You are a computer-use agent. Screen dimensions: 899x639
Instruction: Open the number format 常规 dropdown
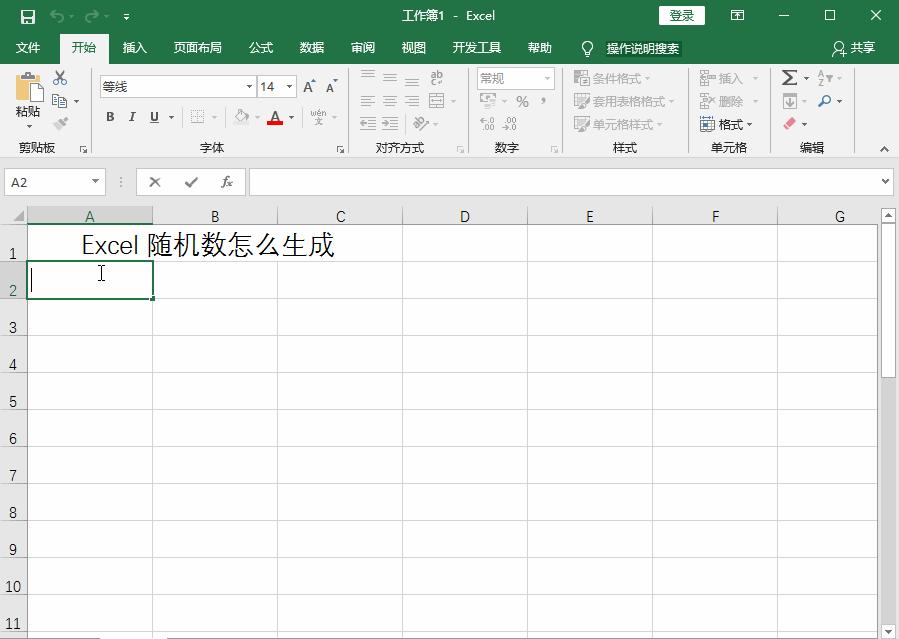pos(548,79)
